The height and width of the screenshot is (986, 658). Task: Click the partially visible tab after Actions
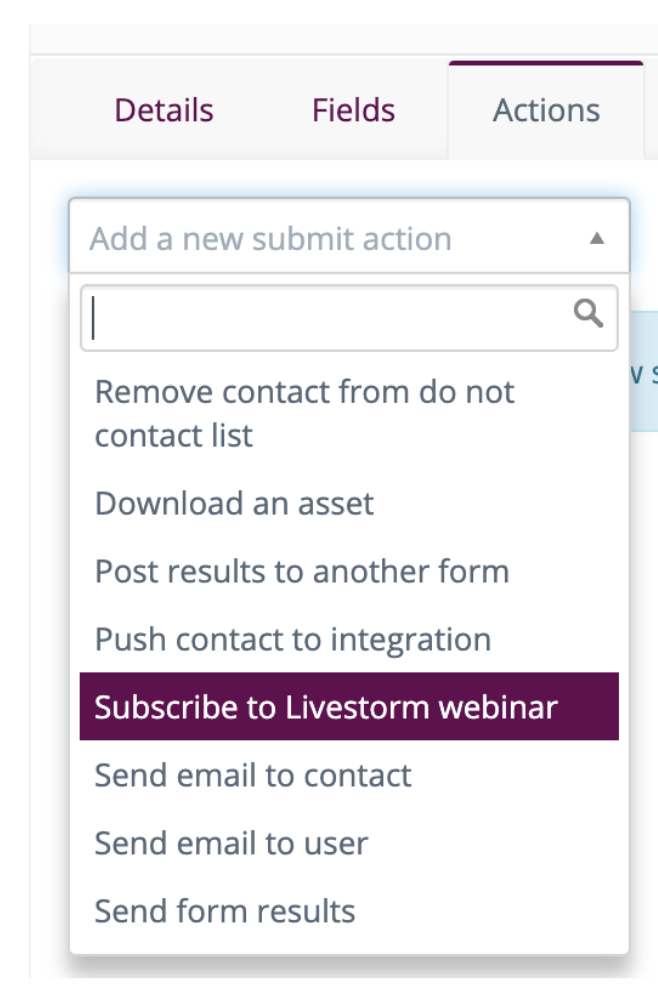point(652,111)
